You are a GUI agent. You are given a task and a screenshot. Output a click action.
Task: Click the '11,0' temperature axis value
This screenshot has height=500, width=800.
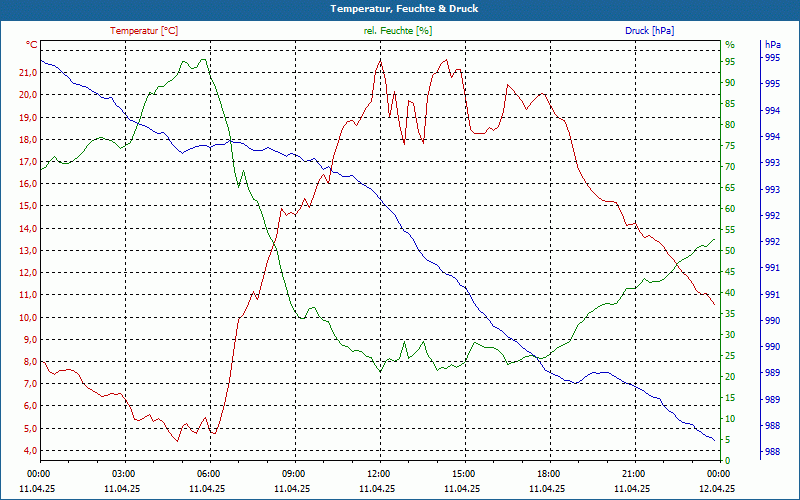[x=28, y=295]
